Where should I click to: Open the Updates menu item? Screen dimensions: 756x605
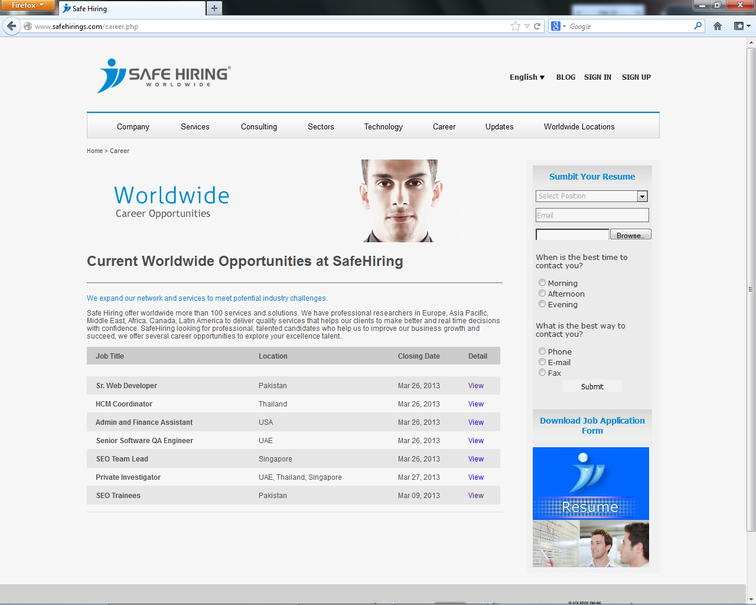coord(500,127)
